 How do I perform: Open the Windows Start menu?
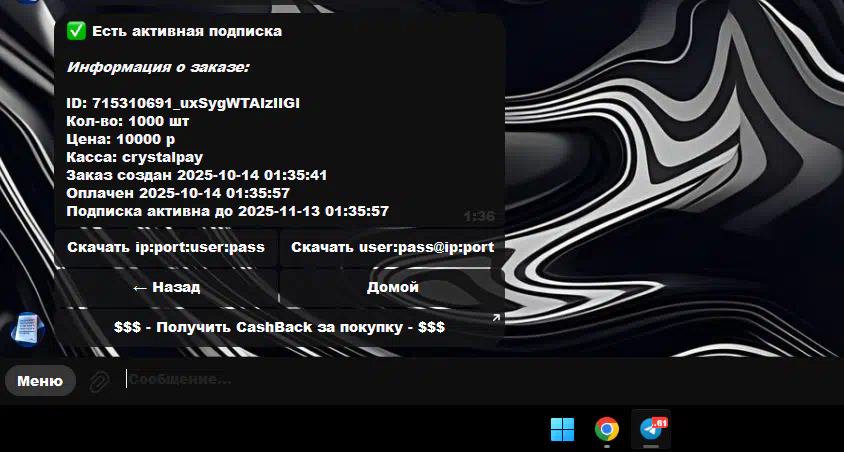click(x=562, y=429)
